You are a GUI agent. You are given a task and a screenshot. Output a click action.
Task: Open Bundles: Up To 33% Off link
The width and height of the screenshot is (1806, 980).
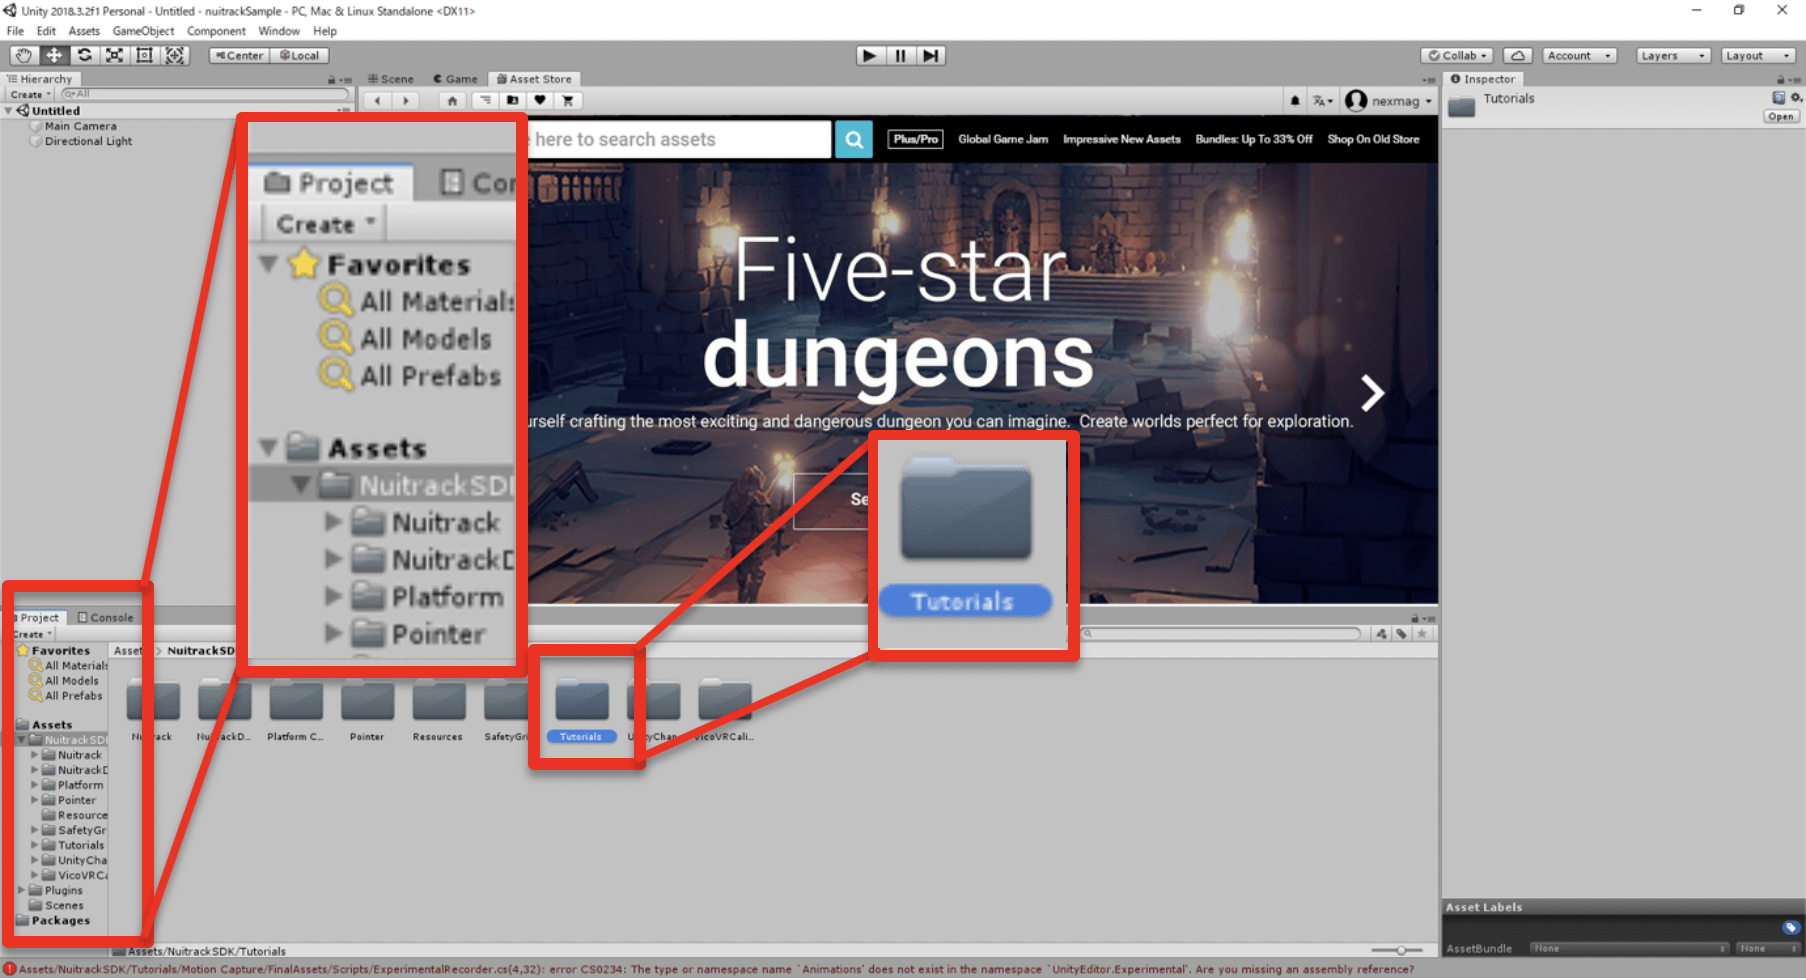coord(1254,139)
